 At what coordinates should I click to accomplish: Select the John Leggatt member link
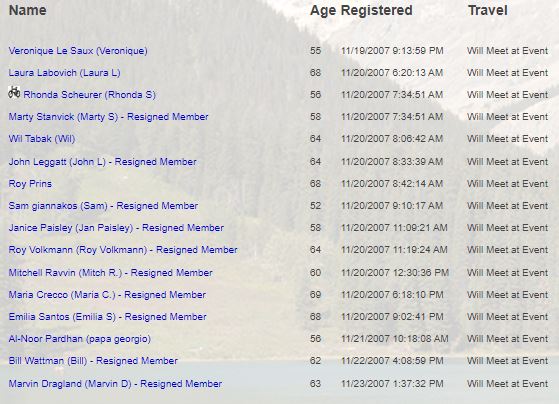(x=102, y=162)
